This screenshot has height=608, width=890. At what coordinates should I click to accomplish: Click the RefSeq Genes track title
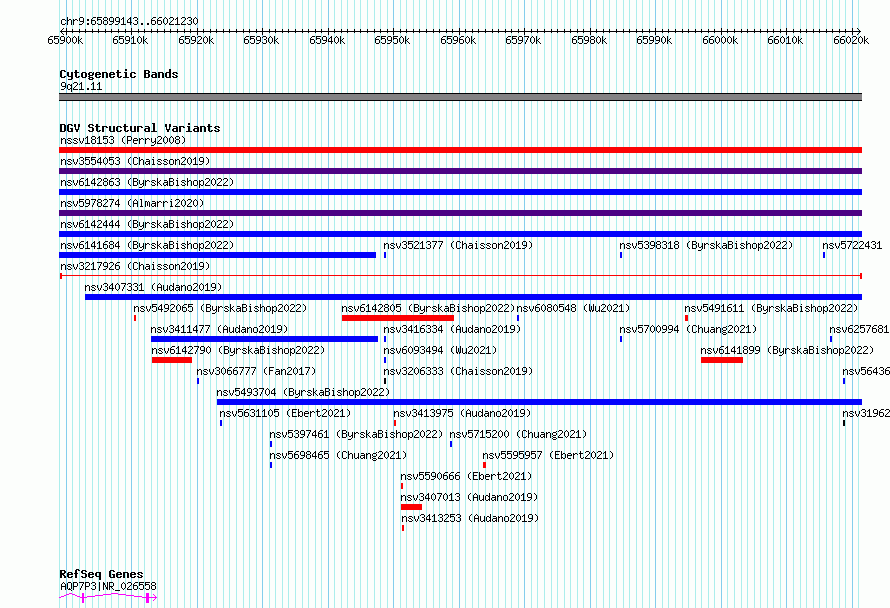click(x=101, y=574)
